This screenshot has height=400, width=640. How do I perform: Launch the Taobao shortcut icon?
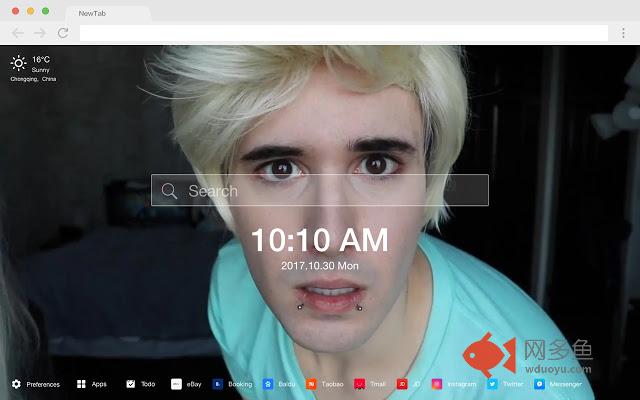tap(311, 384)
